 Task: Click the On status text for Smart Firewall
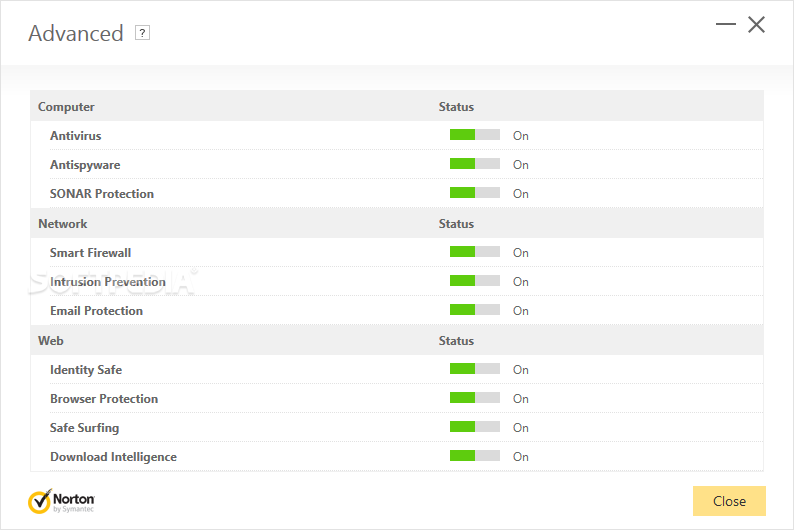521,253
